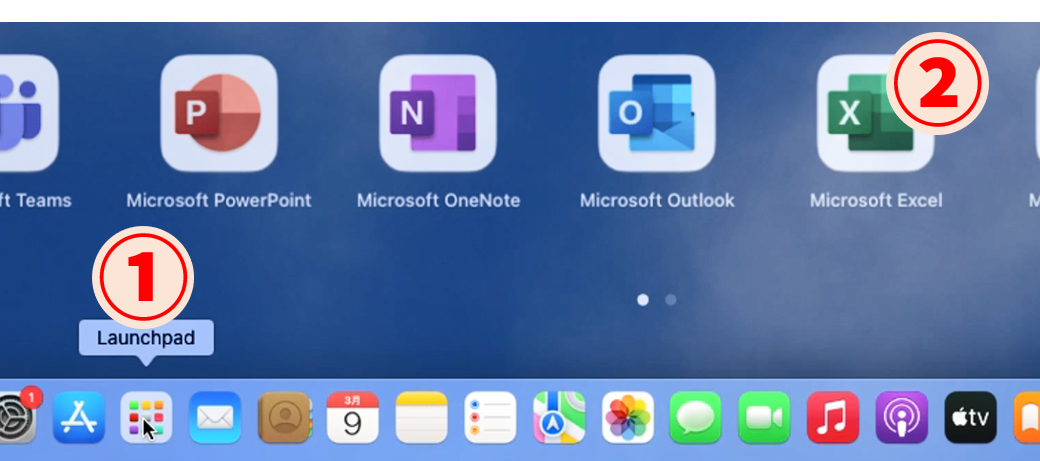Open Calendar showing 9 in the Dock

(353, 417)
